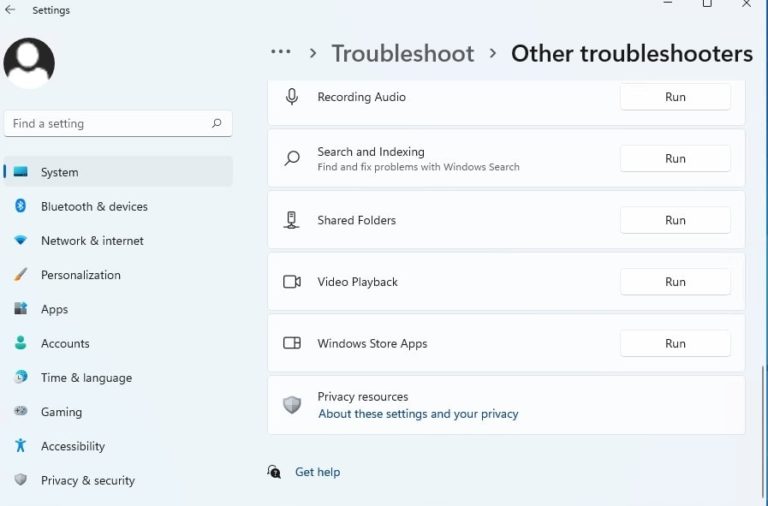Open About these settings and your privacy

pyautogui.click(x=418, y=414)
